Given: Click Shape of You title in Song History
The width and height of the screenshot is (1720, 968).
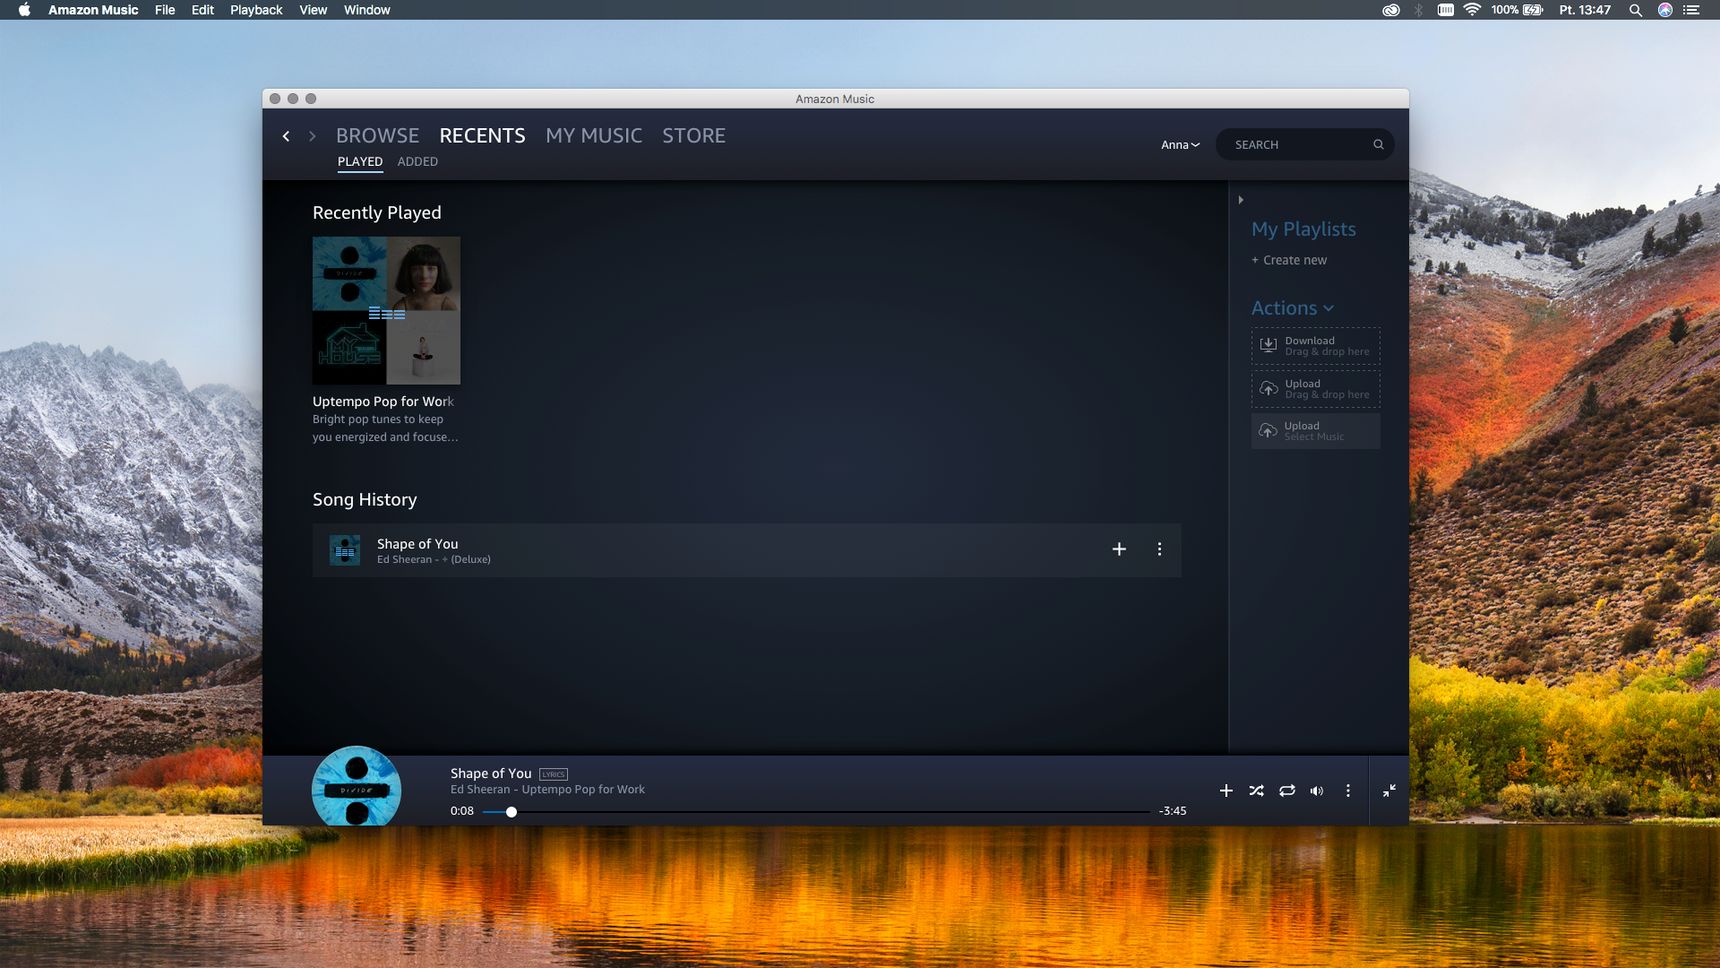Looking at the screenshot, I should pos(417,544).
